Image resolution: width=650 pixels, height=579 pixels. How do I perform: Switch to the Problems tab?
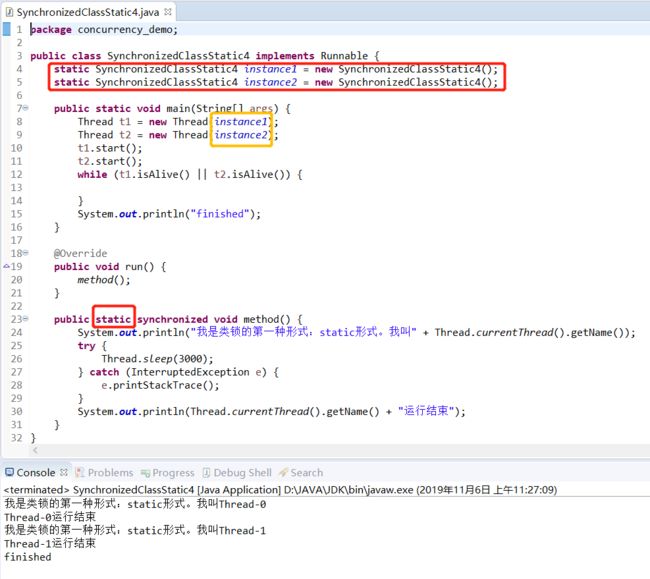click(110, 472)
